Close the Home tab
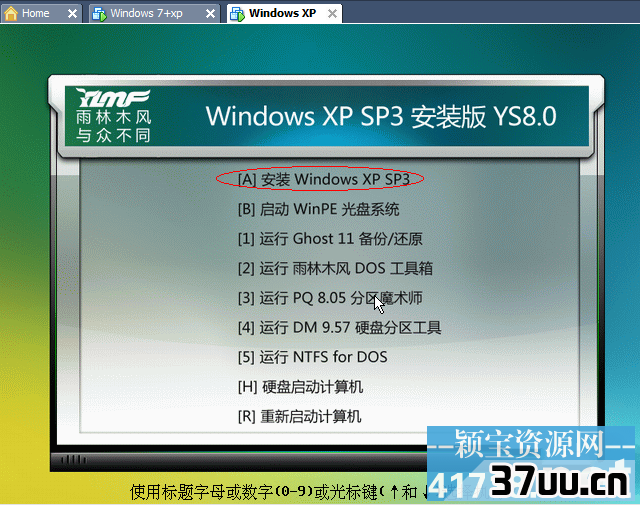This screenshot has width=640, height=506. 72,14
